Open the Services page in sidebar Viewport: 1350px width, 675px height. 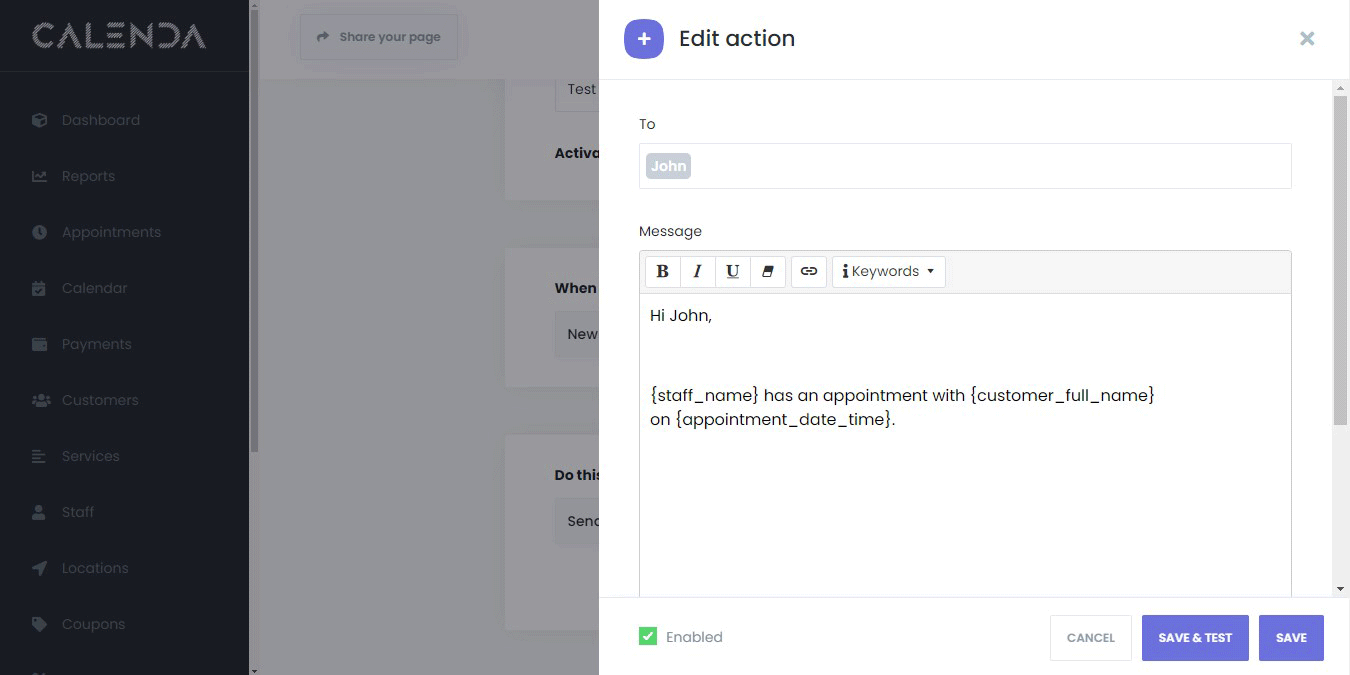click(90, 456)
